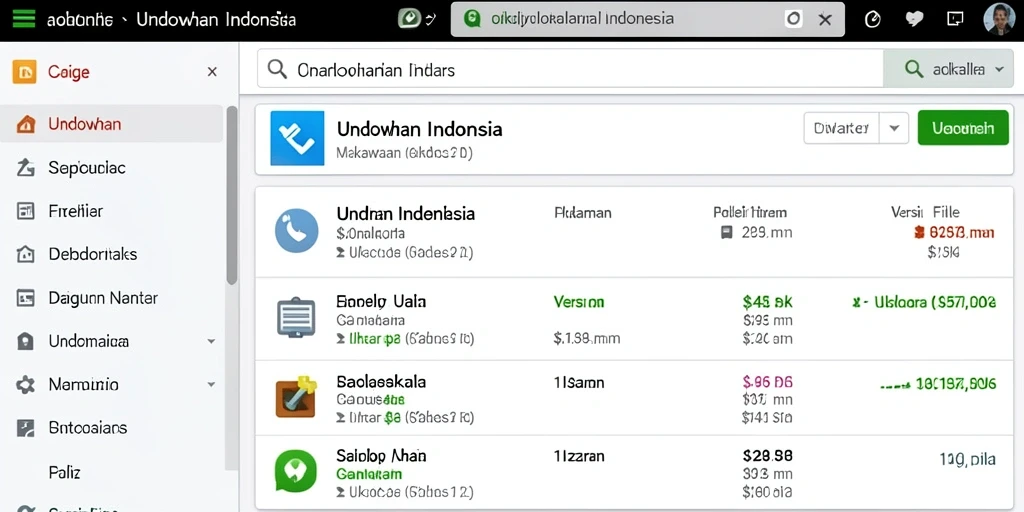Open the Baolaeskala list entry
Viewport: 1024px width, 512px height.
point(634,398)
